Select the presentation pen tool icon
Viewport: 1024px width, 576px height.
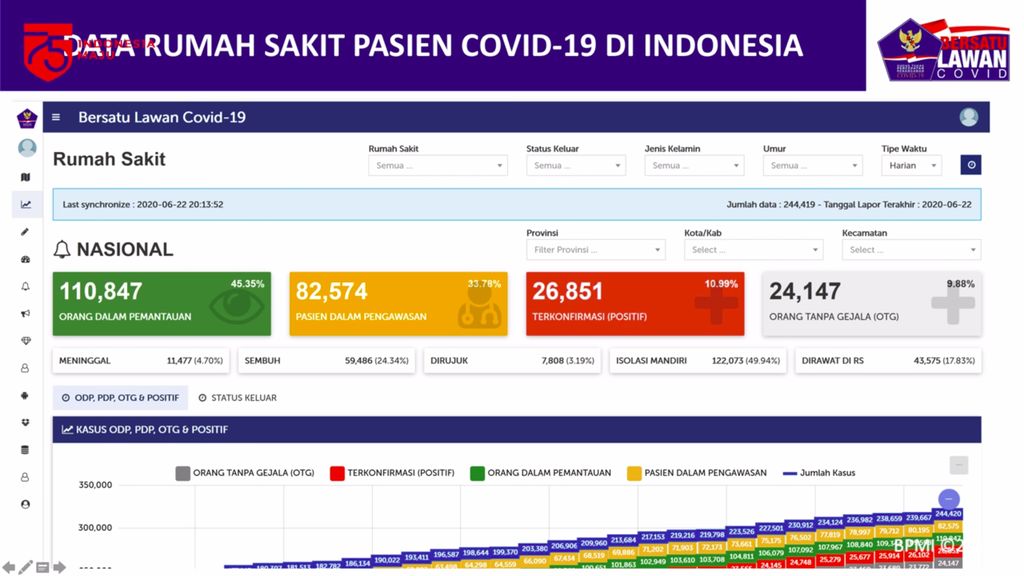click(25, 568)
